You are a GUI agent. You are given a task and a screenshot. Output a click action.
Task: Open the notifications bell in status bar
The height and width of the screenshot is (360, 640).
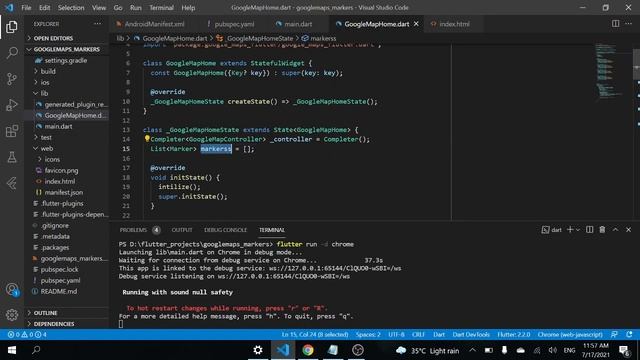pos(629,334)
